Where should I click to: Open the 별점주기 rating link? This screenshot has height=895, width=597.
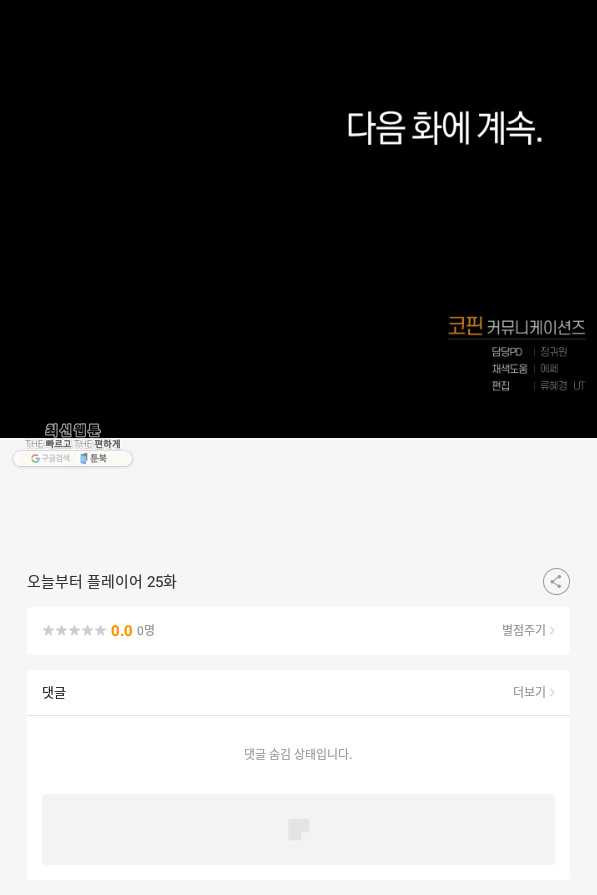point(524,630)
